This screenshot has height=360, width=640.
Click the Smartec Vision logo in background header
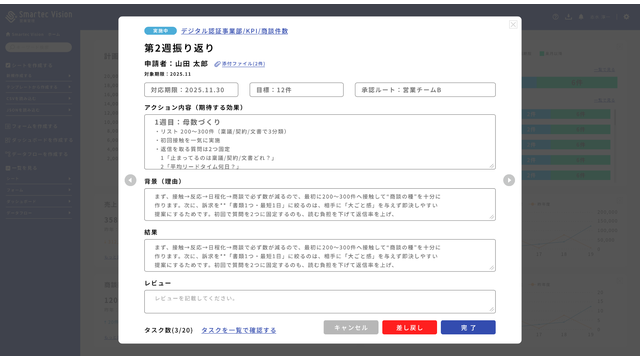[39, 16]
